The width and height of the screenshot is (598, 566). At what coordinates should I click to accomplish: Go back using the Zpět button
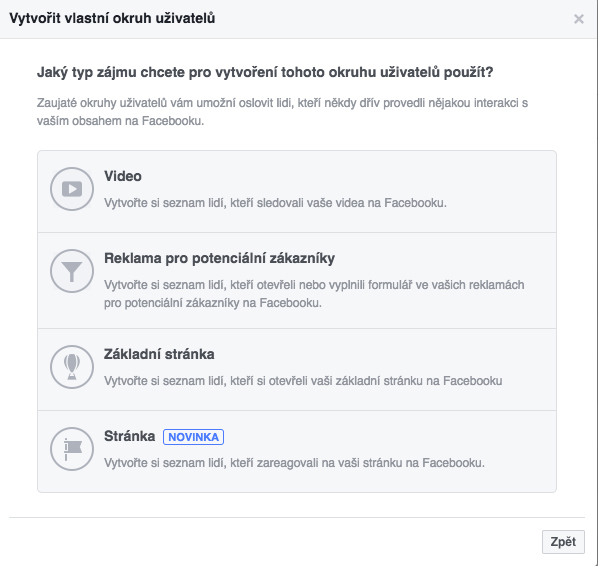pyautogui.click(x=563, y=542)
